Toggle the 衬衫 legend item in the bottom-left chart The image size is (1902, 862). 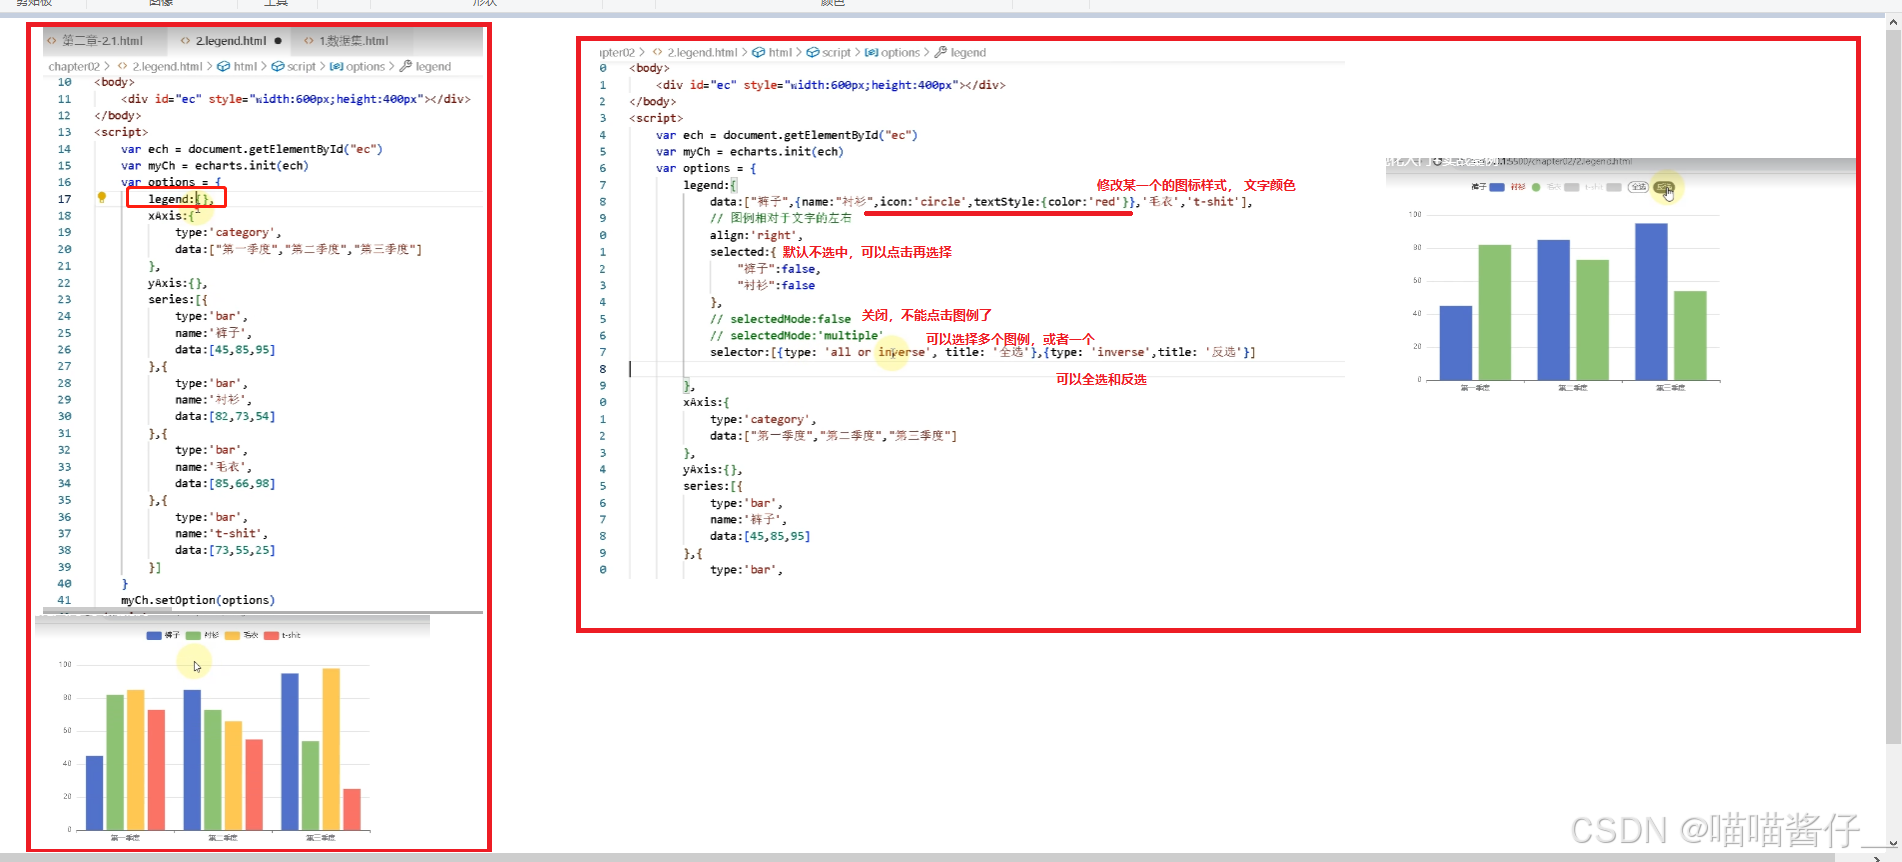coord(202,635)
